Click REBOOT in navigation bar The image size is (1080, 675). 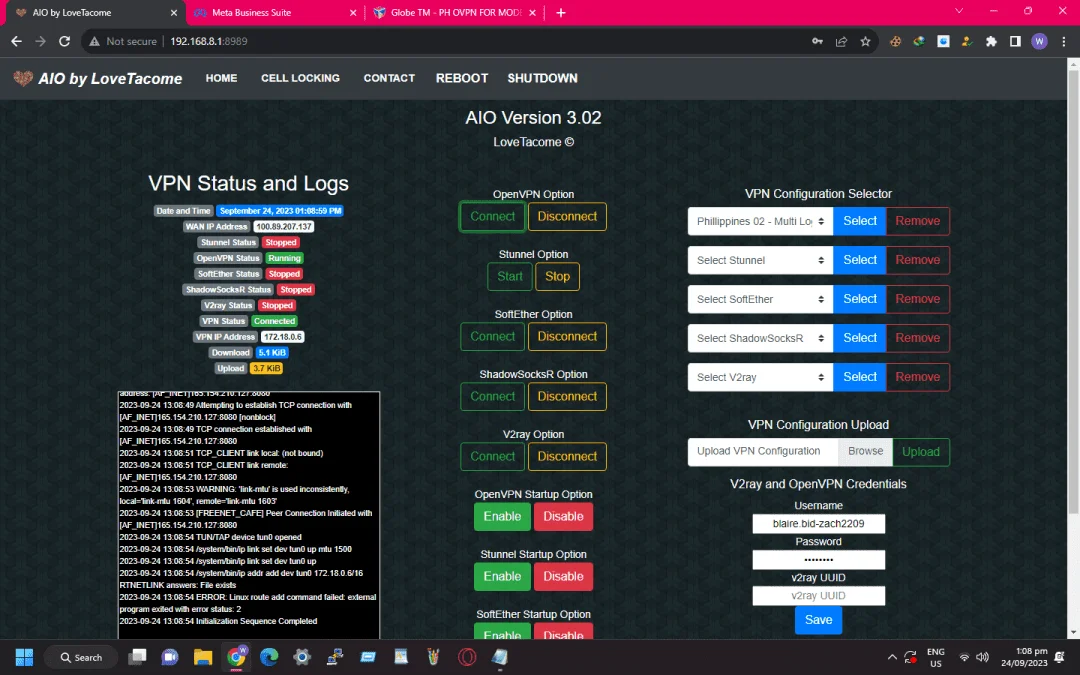tap(461, 79)
